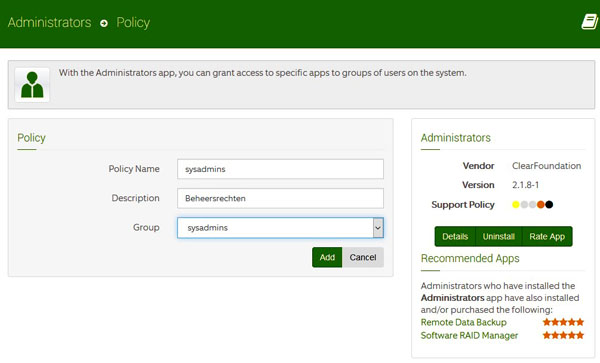The width and height of the screenshot is (600, 363).
Task: Click the black support policy dot
Action: click(549, 205)
